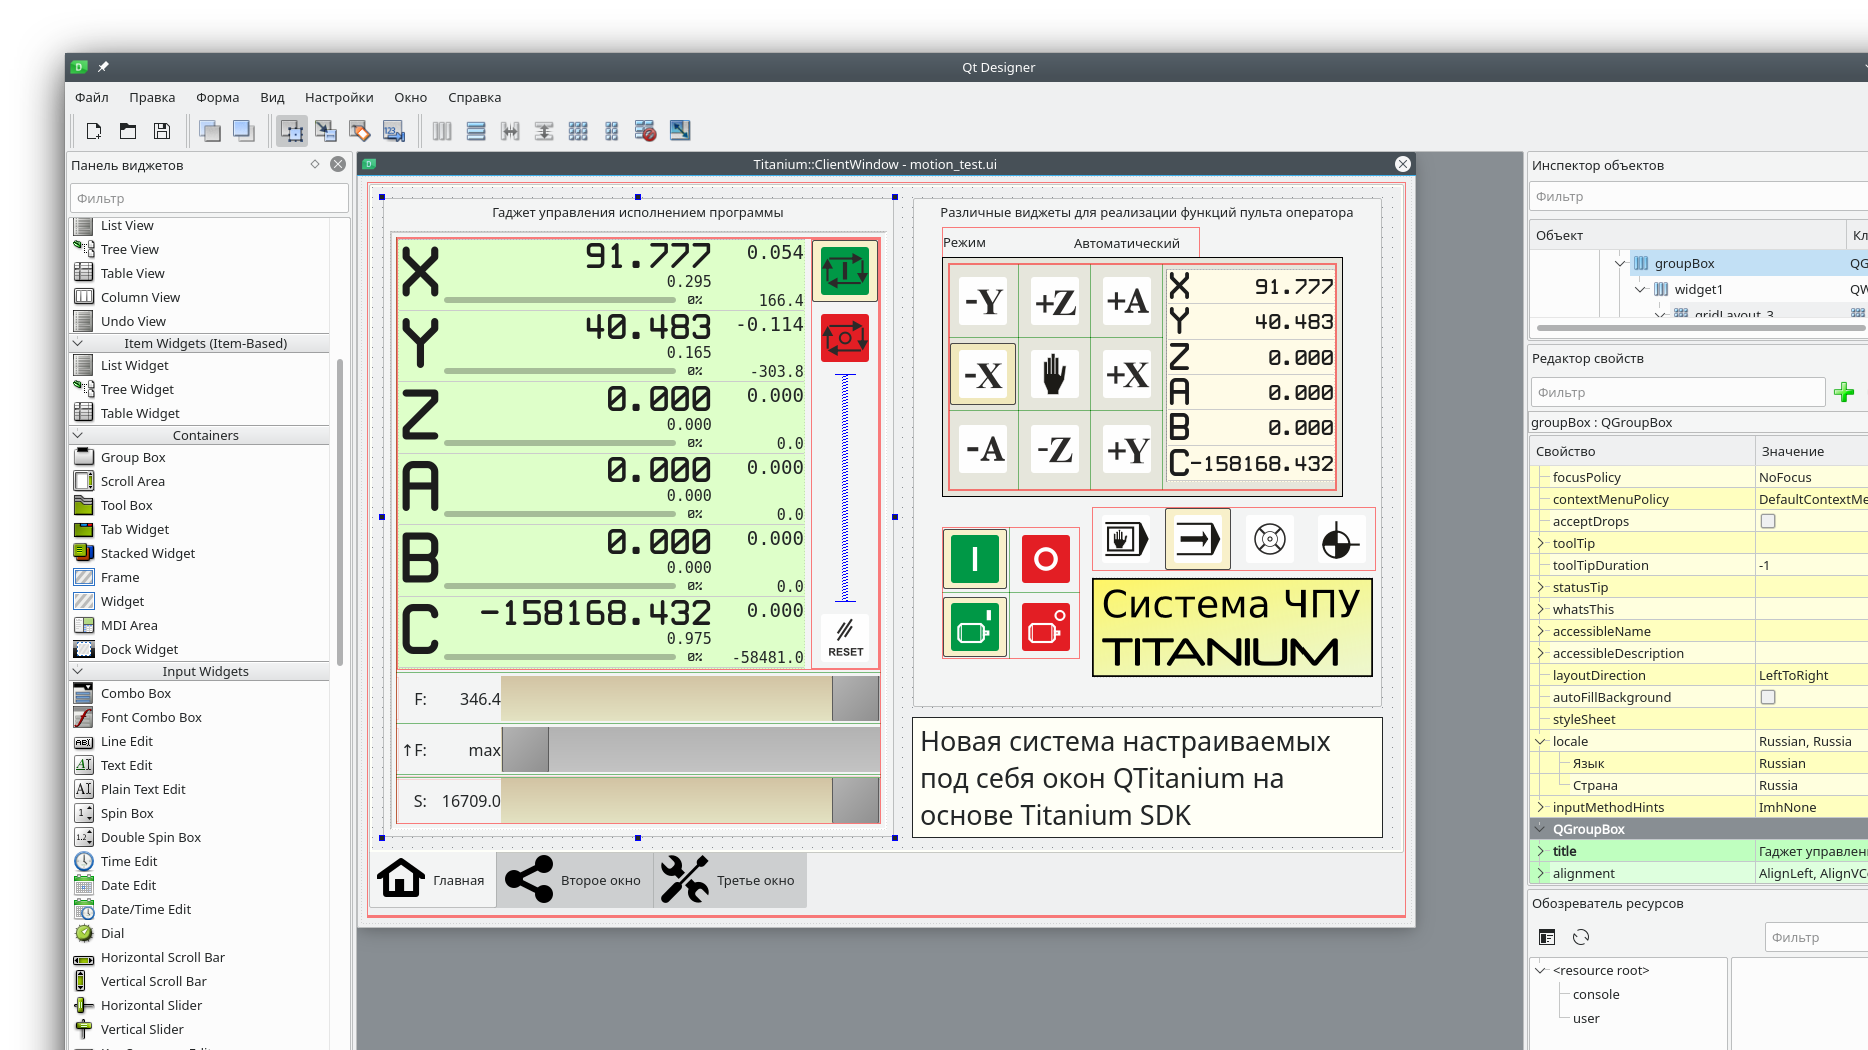Switch to Edit Buddies mode
This screenshot has height=1050, width=1868.
tap(360, 131)
